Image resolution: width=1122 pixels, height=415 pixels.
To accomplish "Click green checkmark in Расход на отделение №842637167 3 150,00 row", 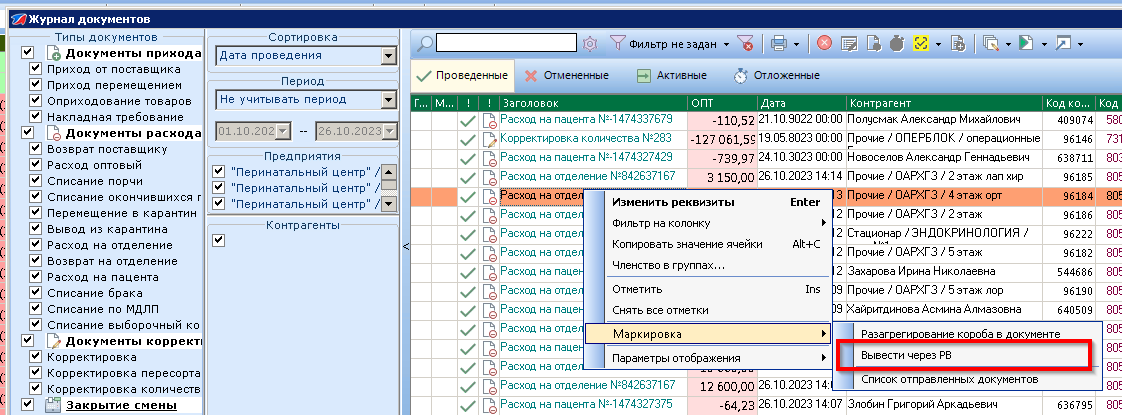I will 467,176.
